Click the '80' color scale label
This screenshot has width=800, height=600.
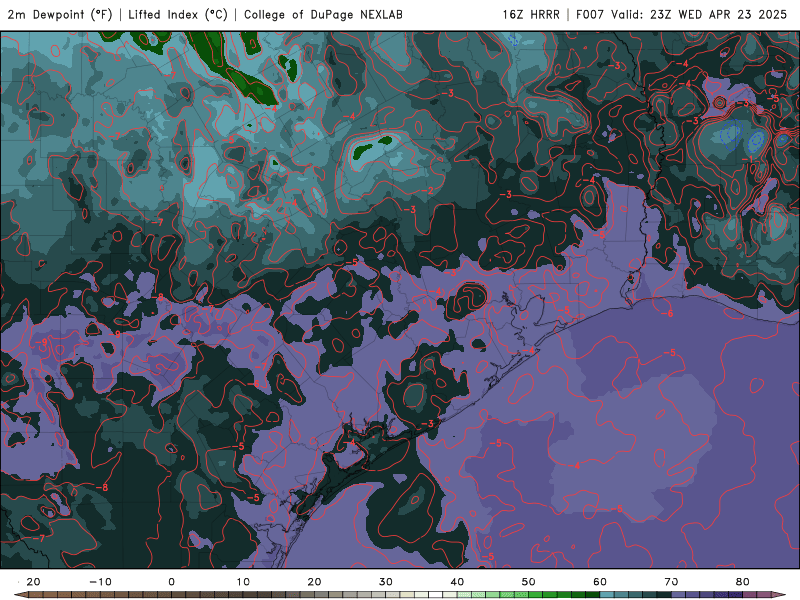pyautogui.click(x=743, y=582)
